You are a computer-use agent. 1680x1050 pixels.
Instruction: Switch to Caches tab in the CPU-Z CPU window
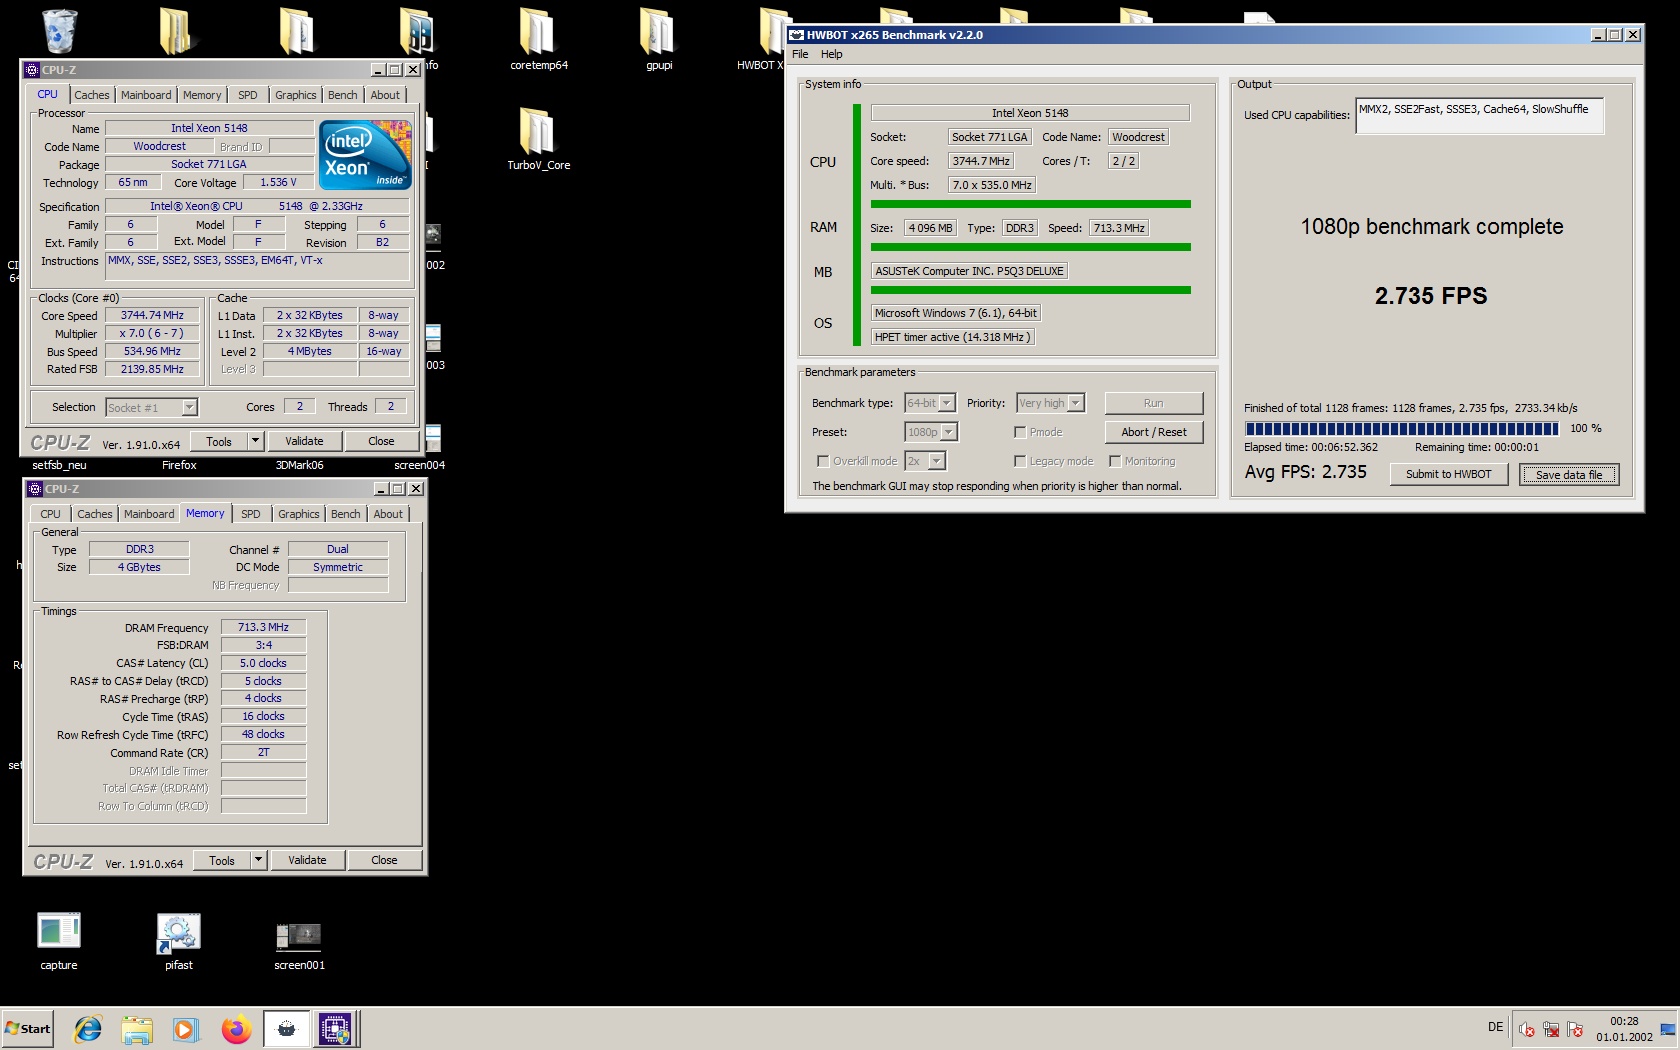pos(92,95)
